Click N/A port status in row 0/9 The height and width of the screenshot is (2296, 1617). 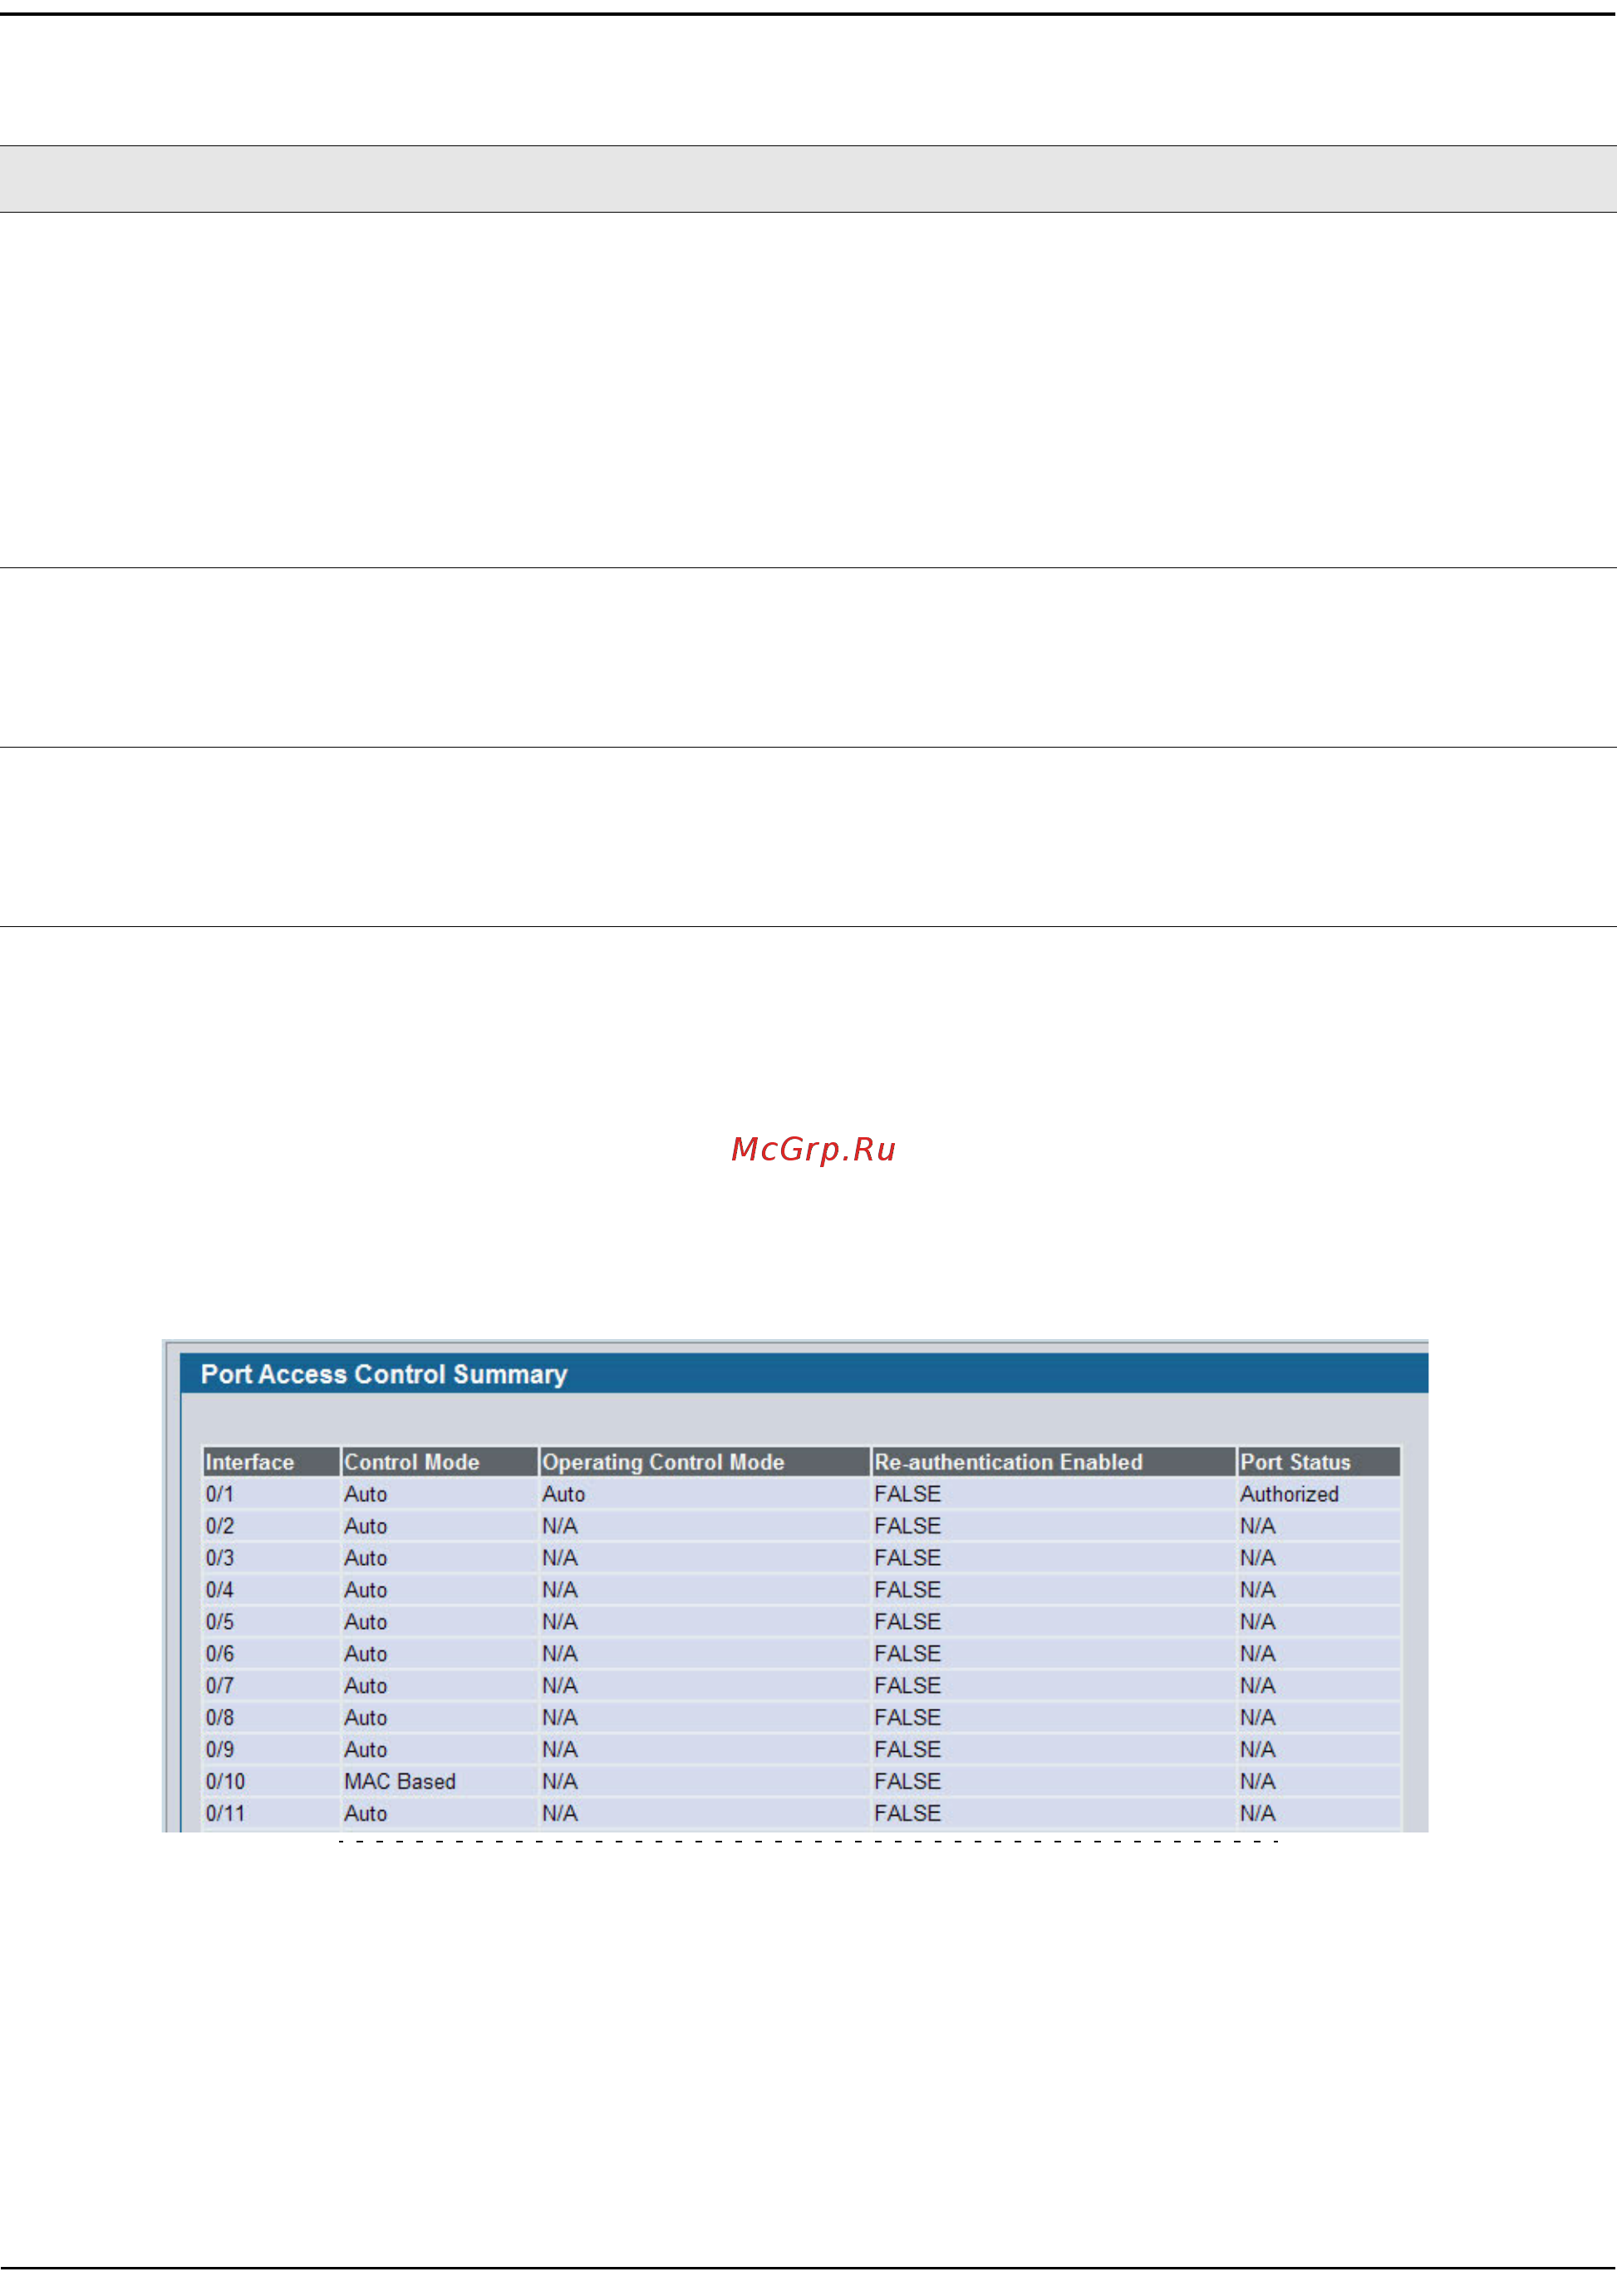pyautogui.click(x=1258, y=1749)
